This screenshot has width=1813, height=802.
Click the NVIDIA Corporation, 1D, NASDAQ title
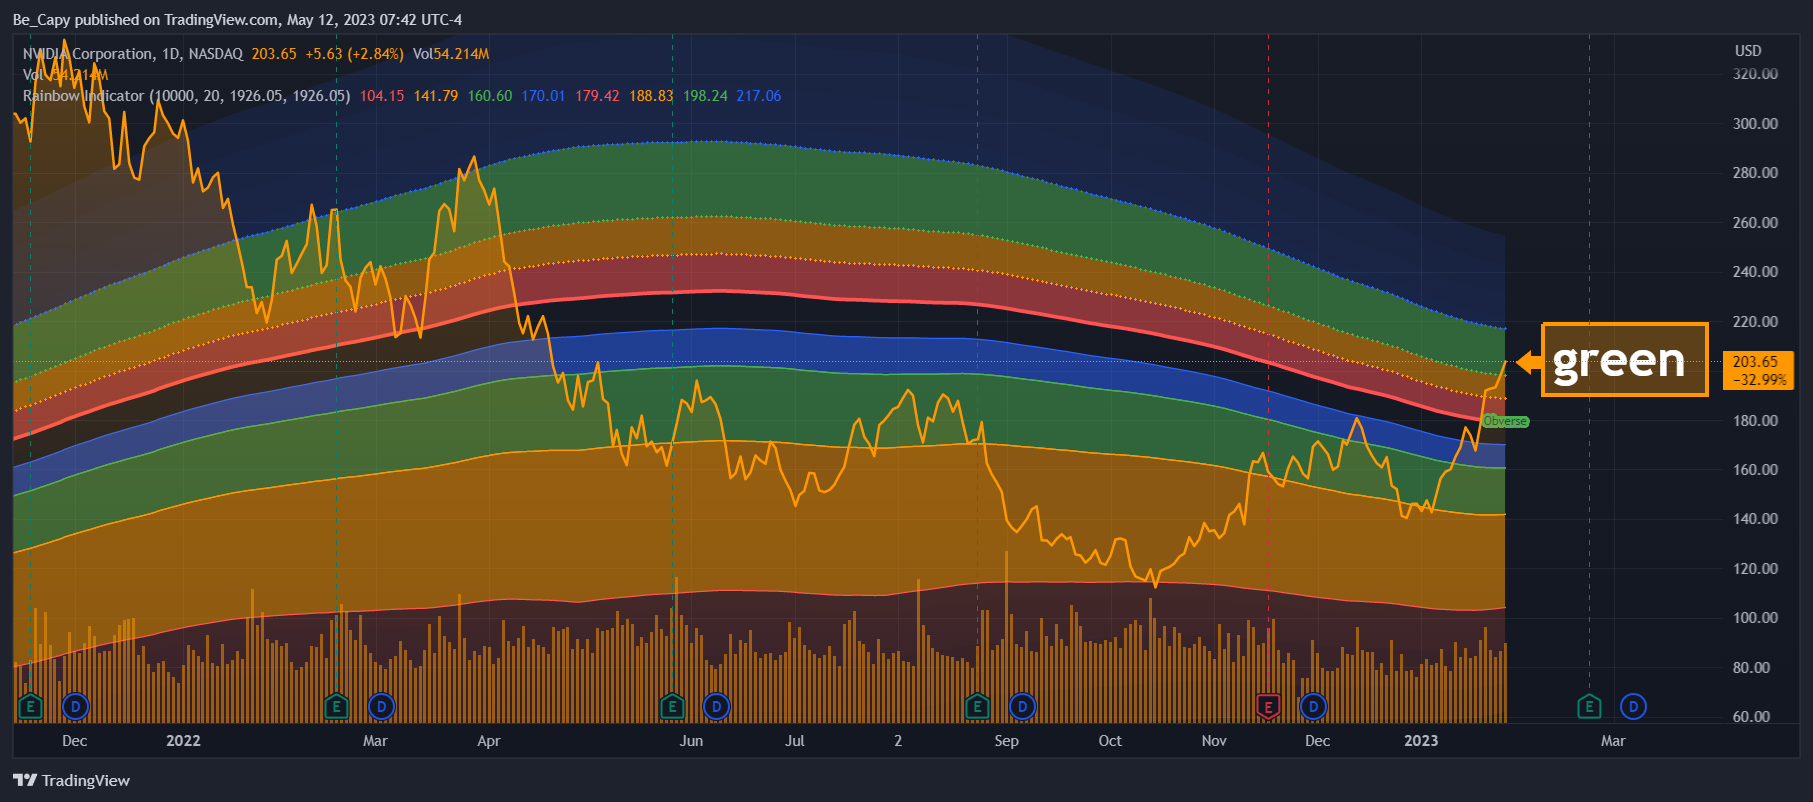click(133, 54)
